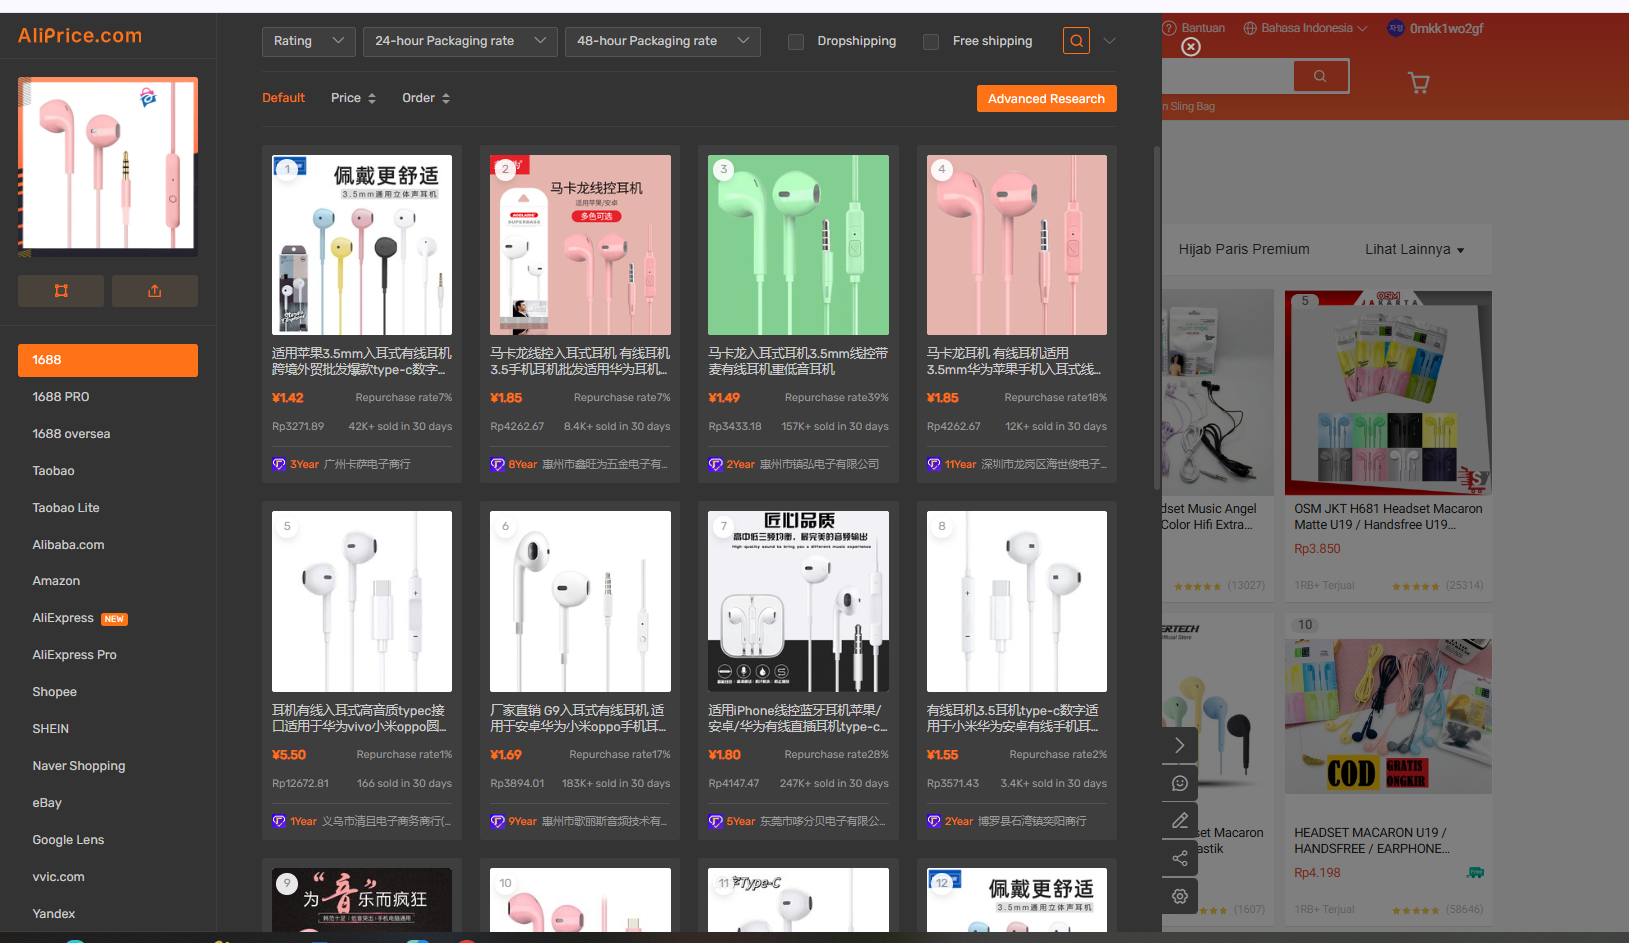1629x943 pixels.
Task: Click the right arrow icon in floating toolbar
Action: 1180,745
